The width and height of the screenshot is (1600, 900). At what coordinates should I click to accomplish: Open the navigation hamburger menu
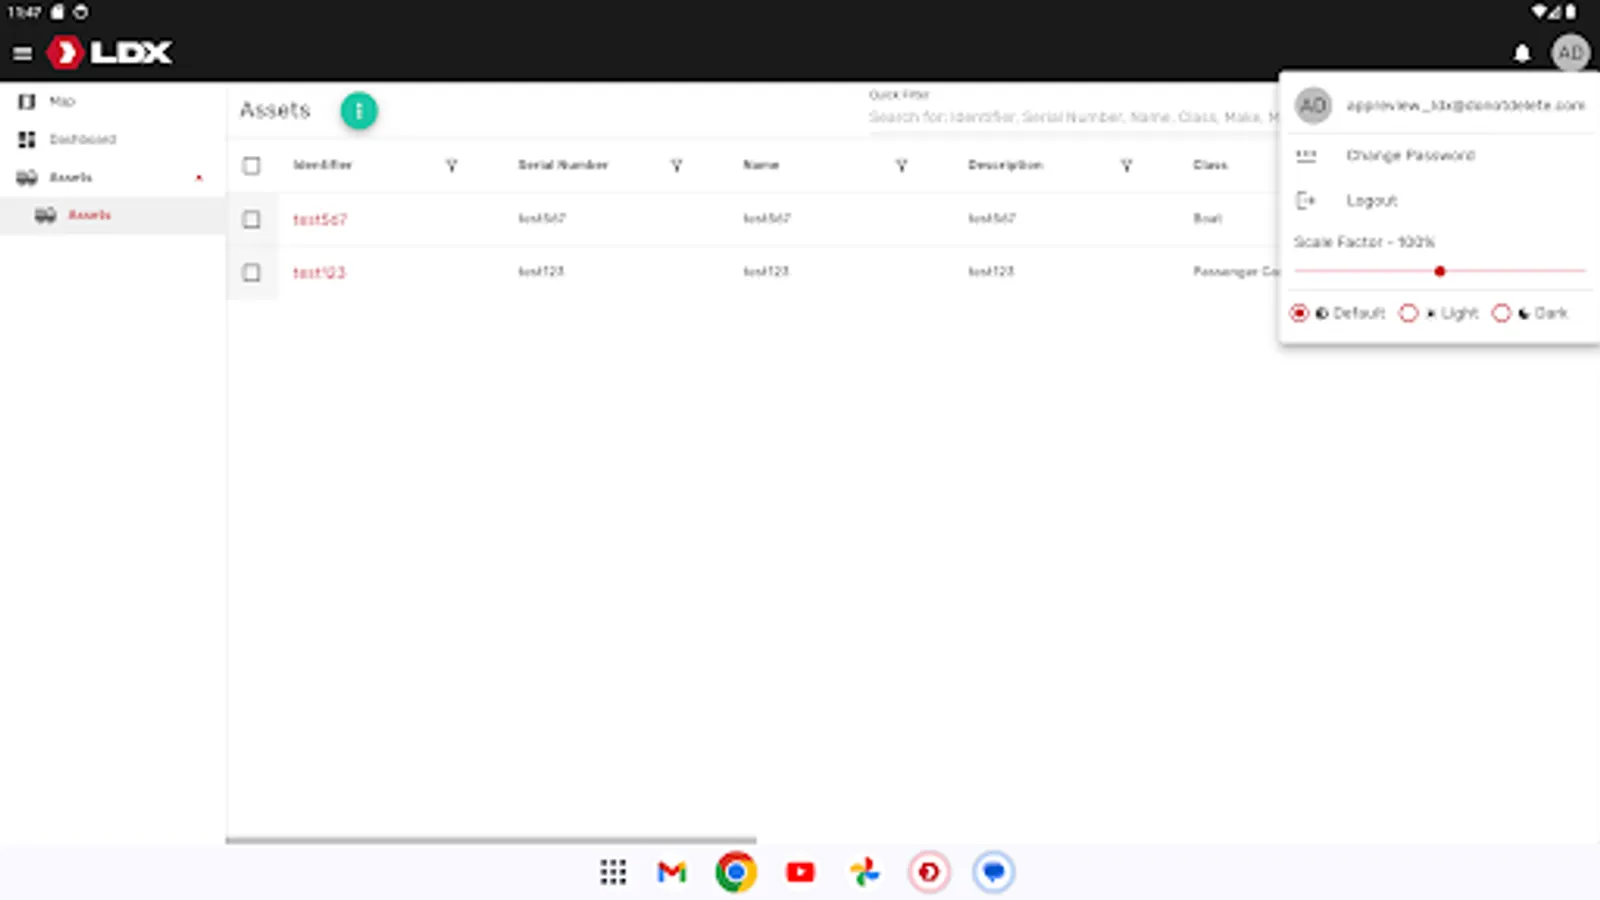tap(22, 53)
